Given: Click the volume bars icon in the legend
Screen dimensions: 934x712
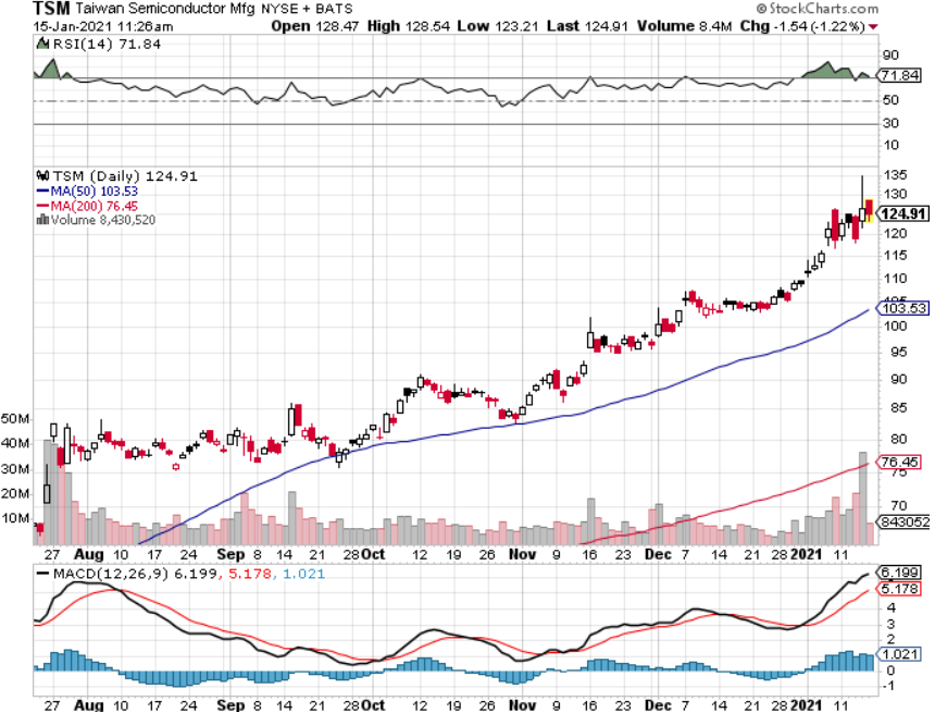Looking at the screenshot, I should click(x=42, y=220).
